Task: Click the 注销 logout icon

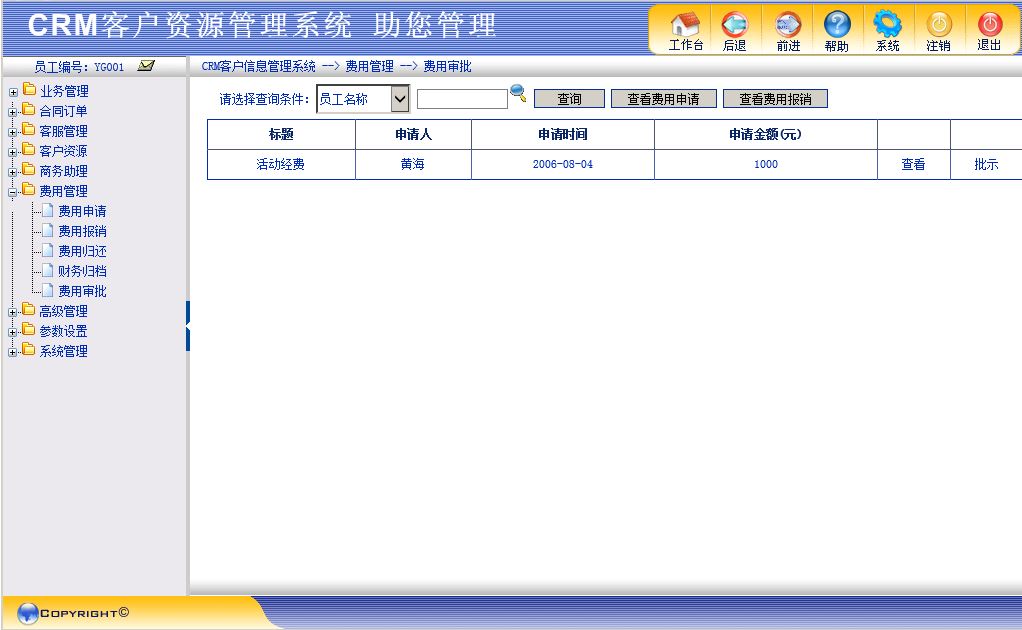Action: [938, 25]
